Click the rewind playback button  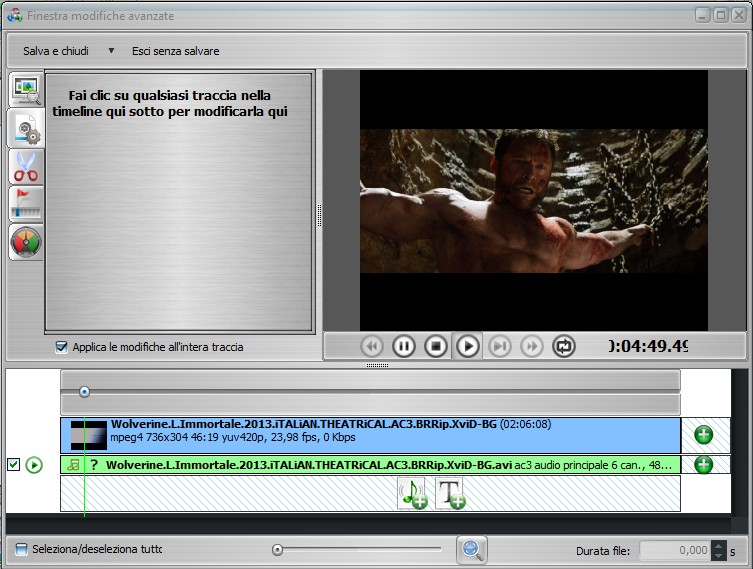pos(372,346)
